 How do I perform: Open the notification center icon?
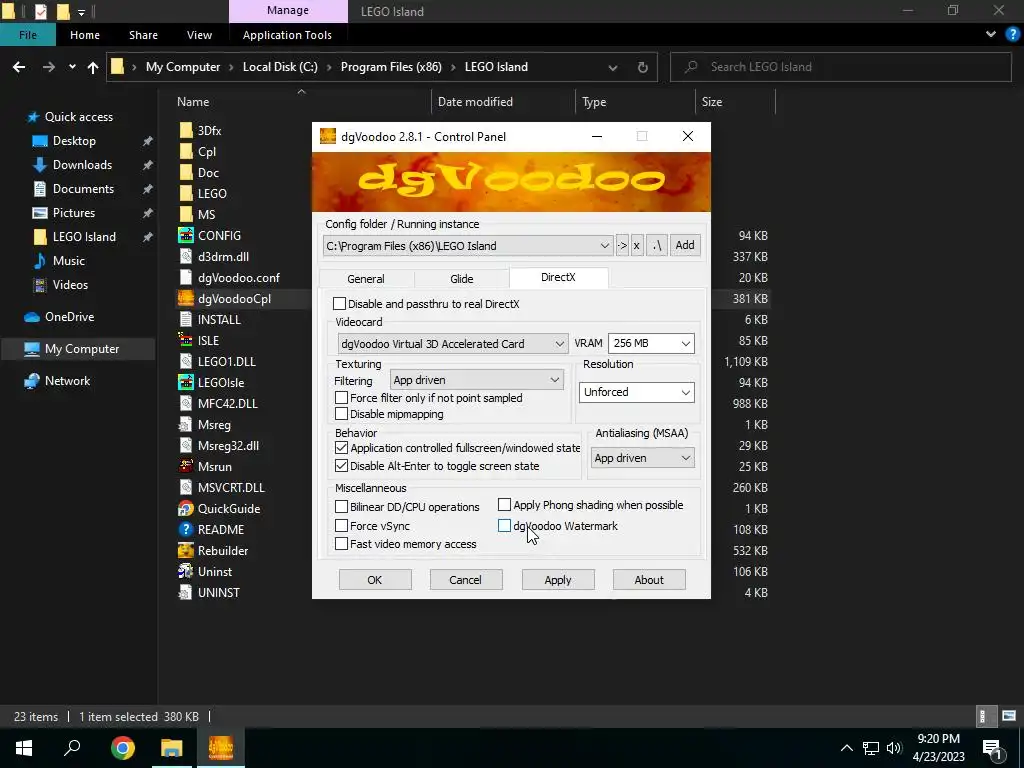[x=993, y=748]
